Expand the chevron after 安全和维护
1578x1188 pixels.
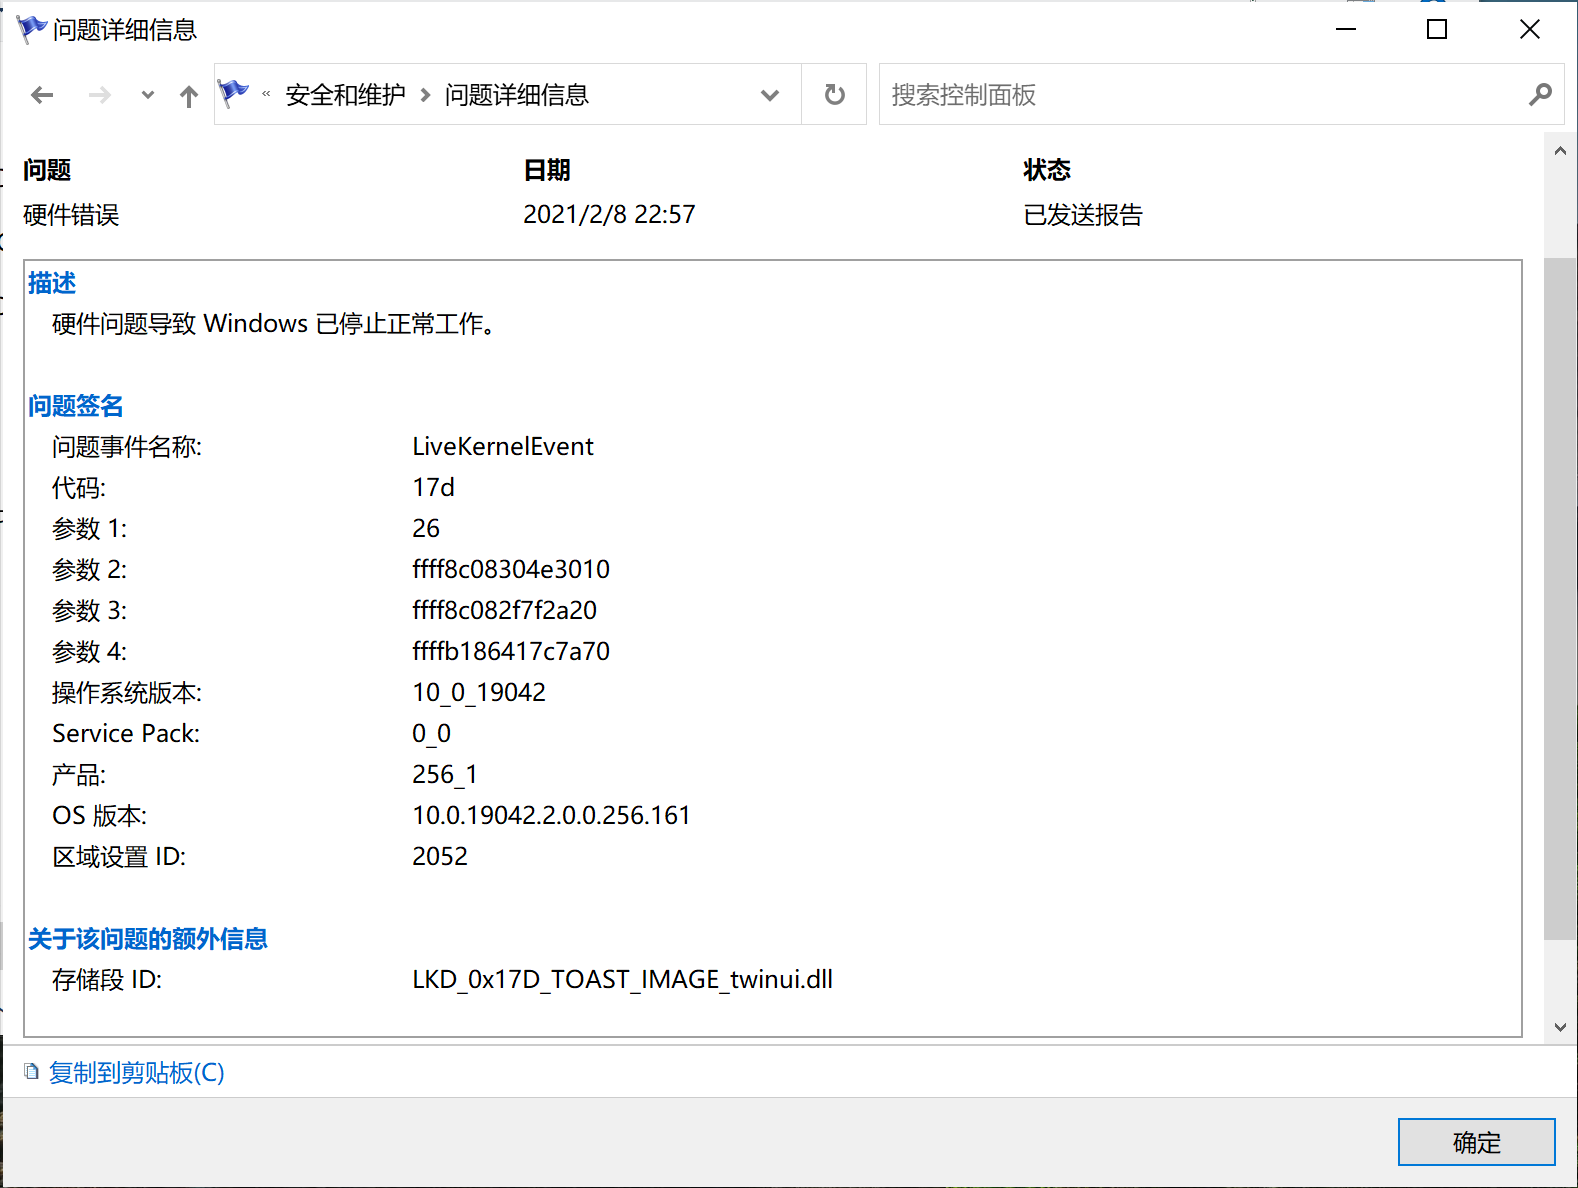click(x=426, y=95)
